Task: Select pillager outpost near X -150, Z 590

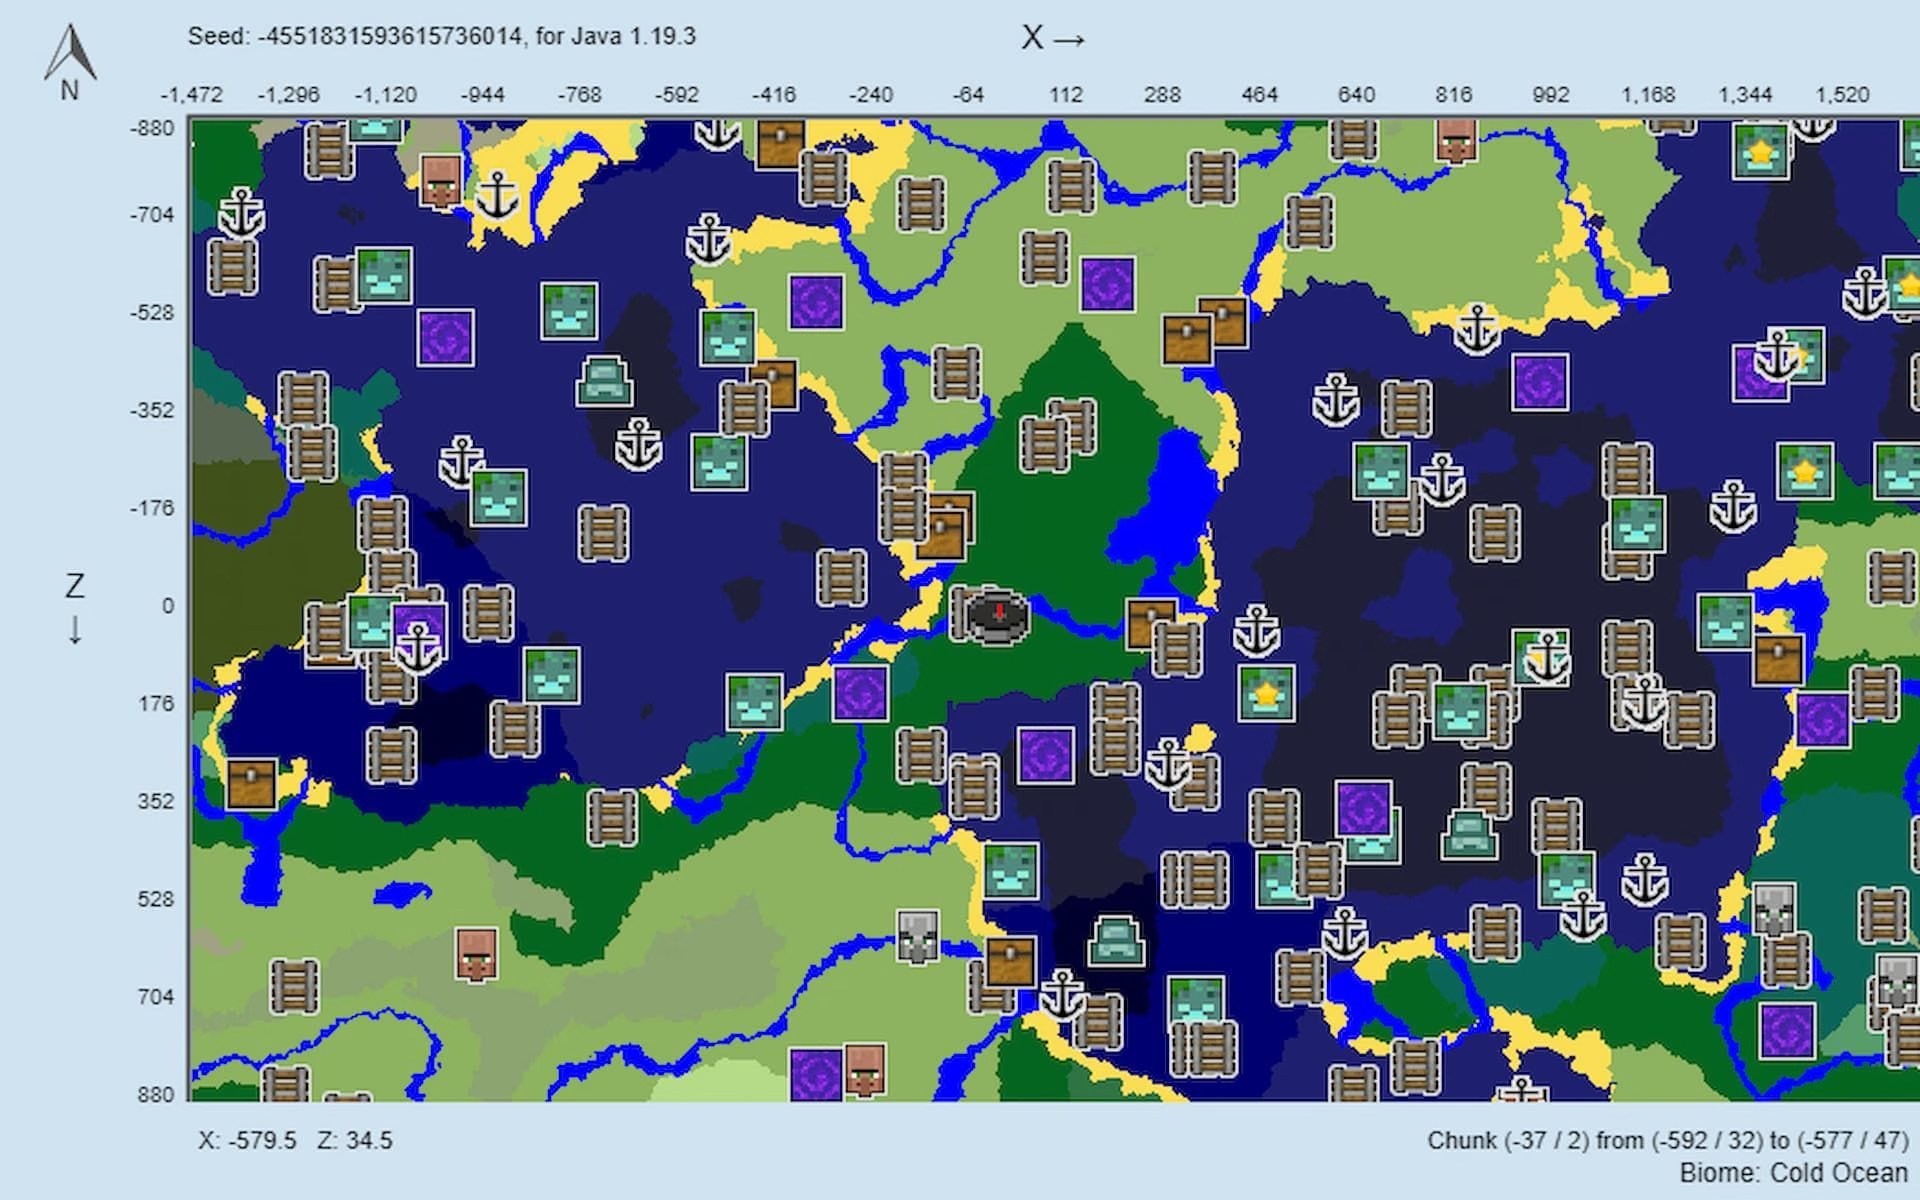Action: pos(918,937)
